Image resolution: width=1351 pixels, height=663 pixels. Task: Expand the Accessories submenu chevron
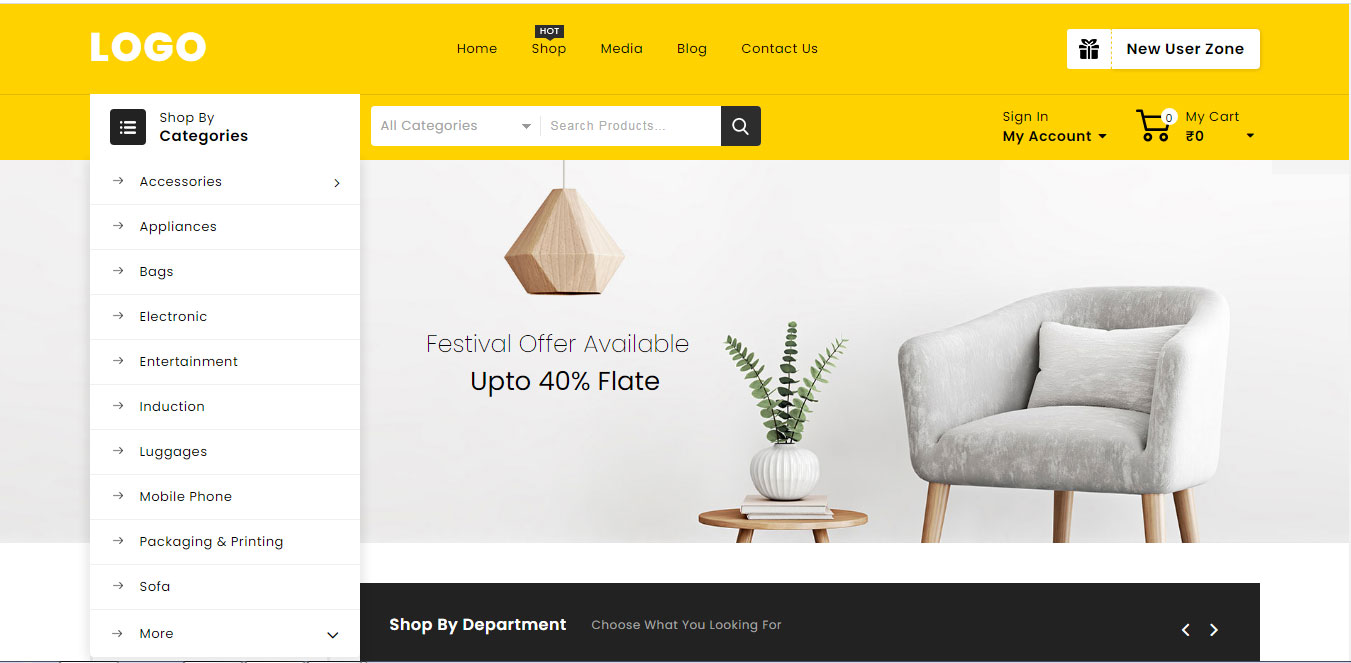(x=337, y=183)
